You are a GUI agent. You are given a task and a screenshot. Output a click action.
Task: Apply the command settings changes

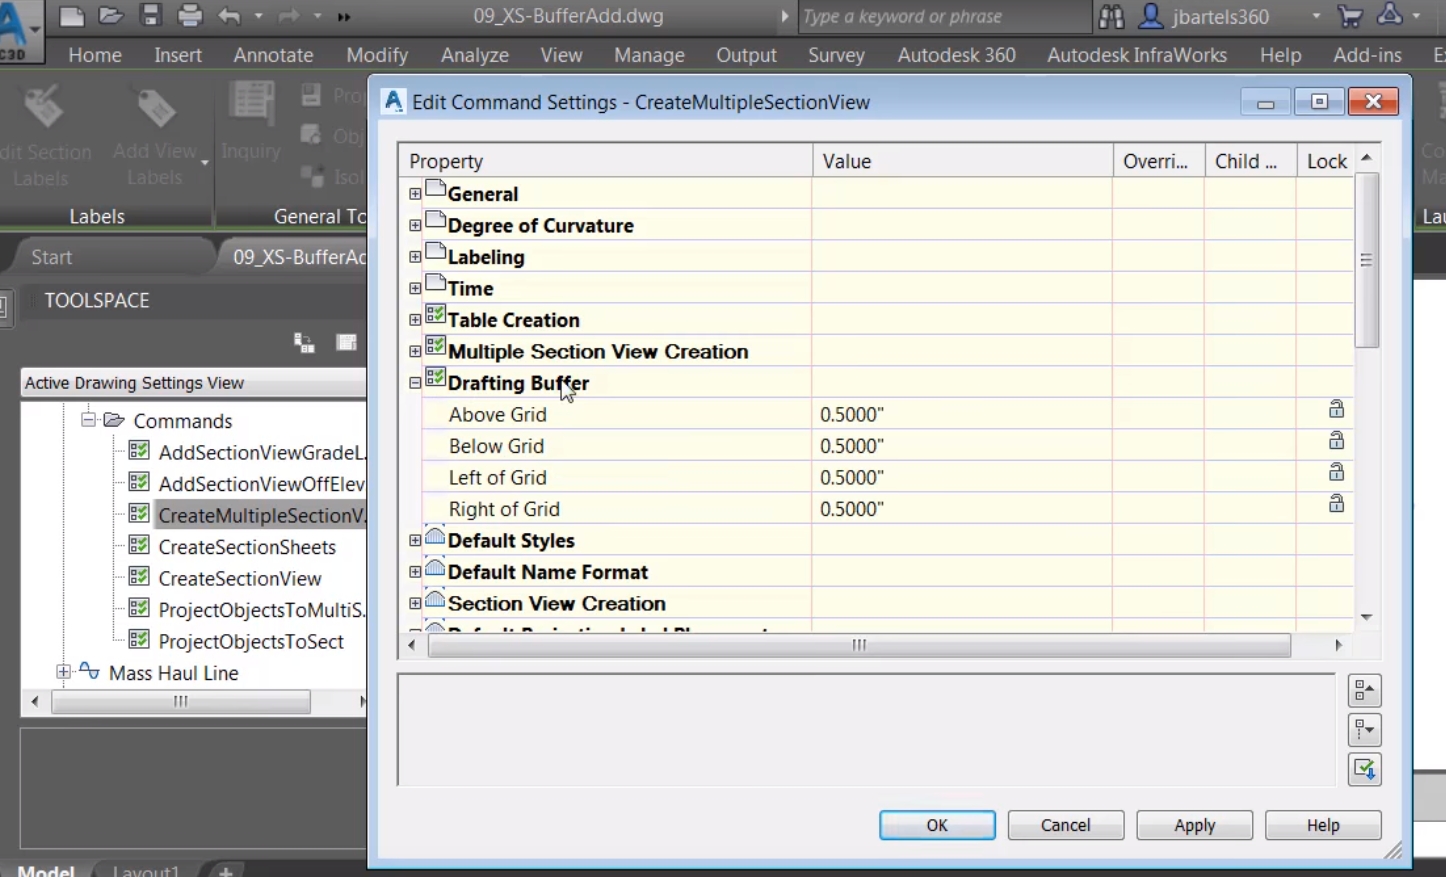point(1194,825)
